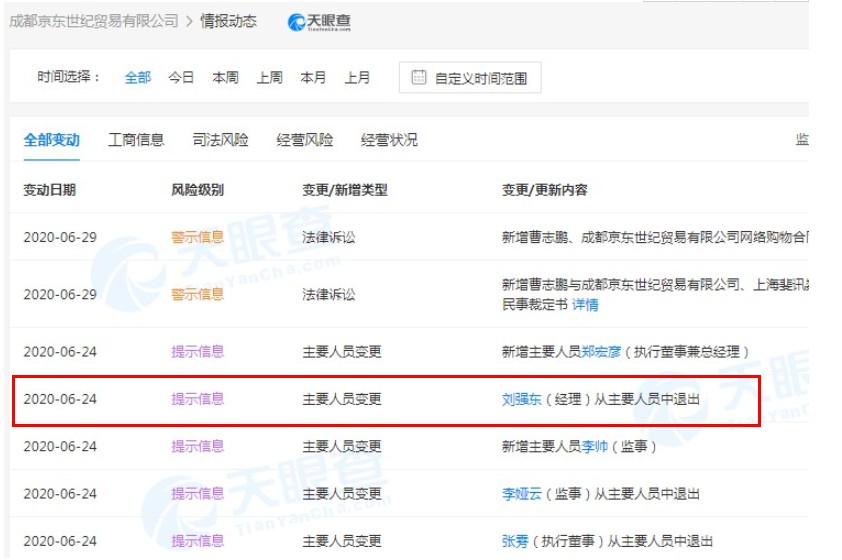Click the 变动日期 column header
Viewport: 842px width, 560px height.
point(49,190)
